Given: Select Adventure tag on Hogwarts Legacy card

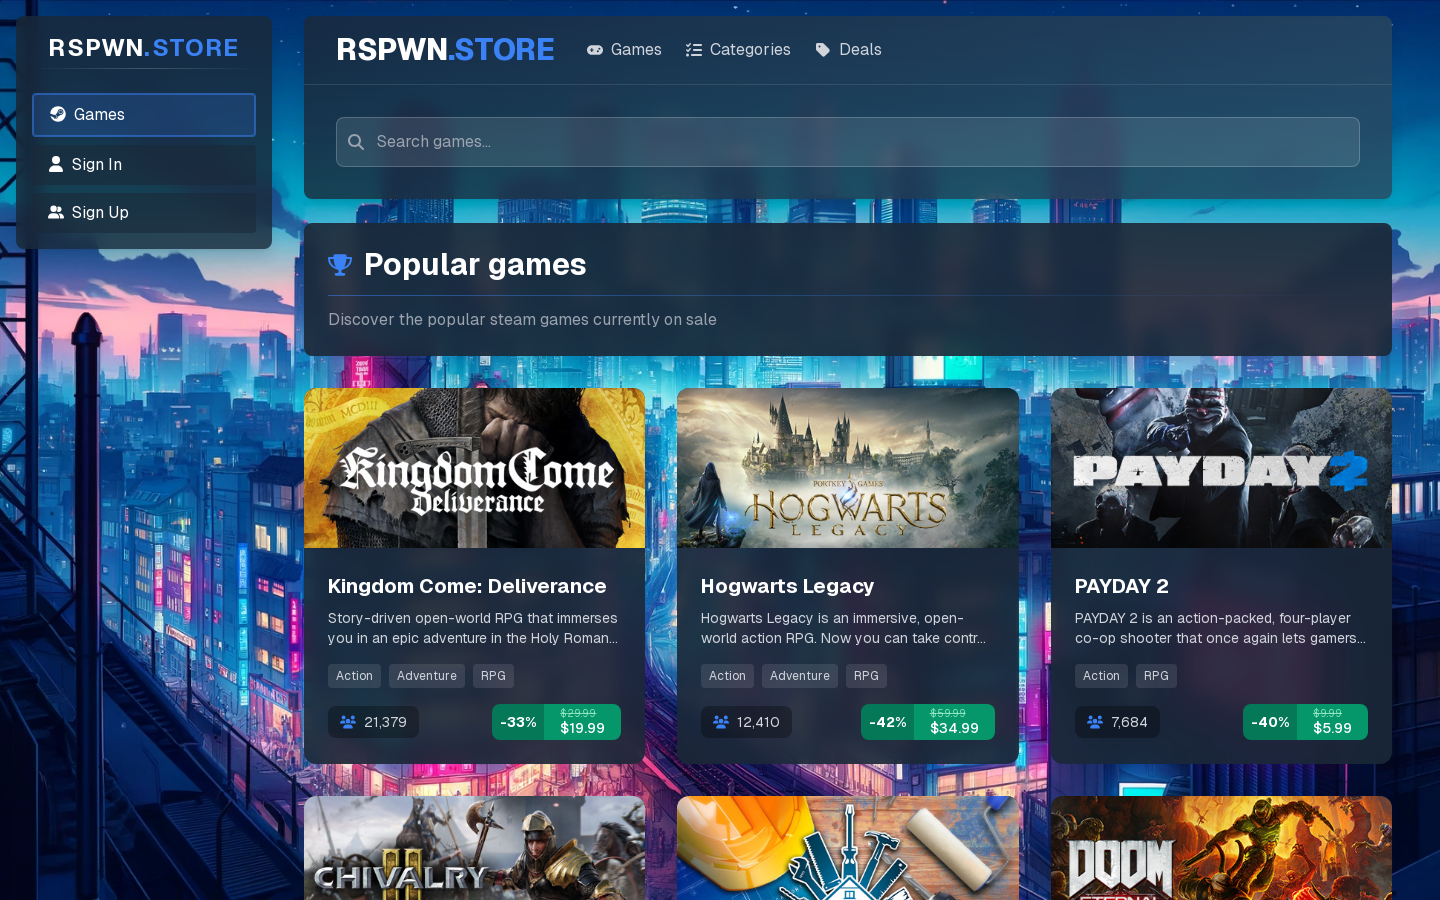Looking at the screenshot, I should click(800, 676).
